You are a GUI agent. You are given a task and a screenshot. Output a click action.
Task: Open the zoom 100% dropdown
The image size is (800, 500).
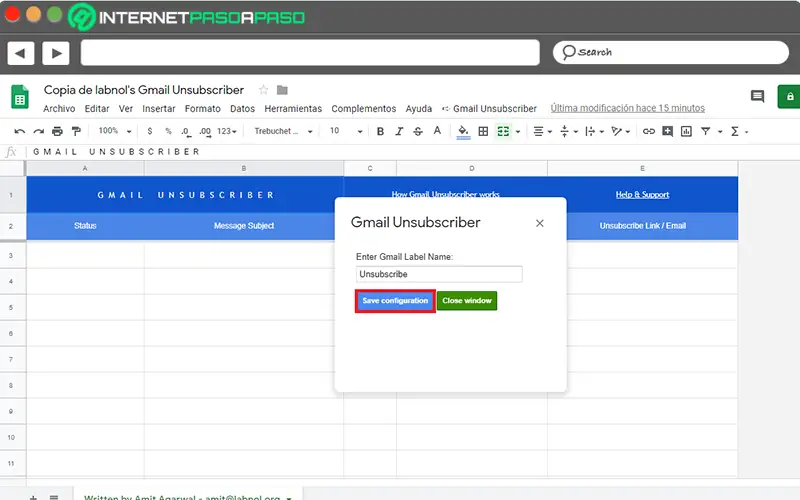pyautogui.click(x=115, y=131)
